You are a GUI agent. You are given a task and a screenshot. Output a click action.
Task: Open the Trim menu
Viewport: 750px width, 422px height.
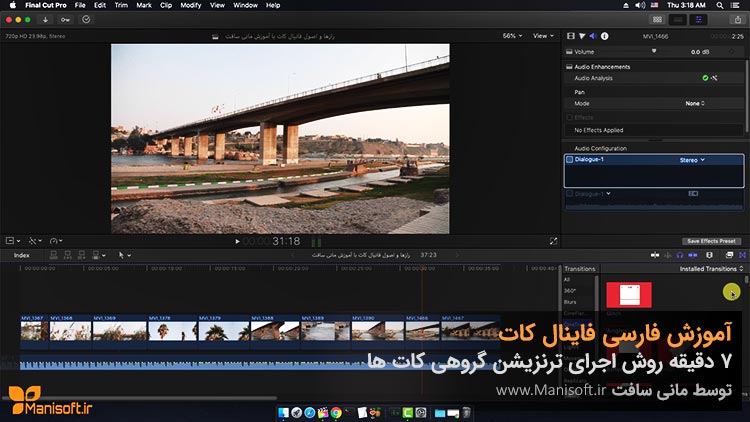121,5
